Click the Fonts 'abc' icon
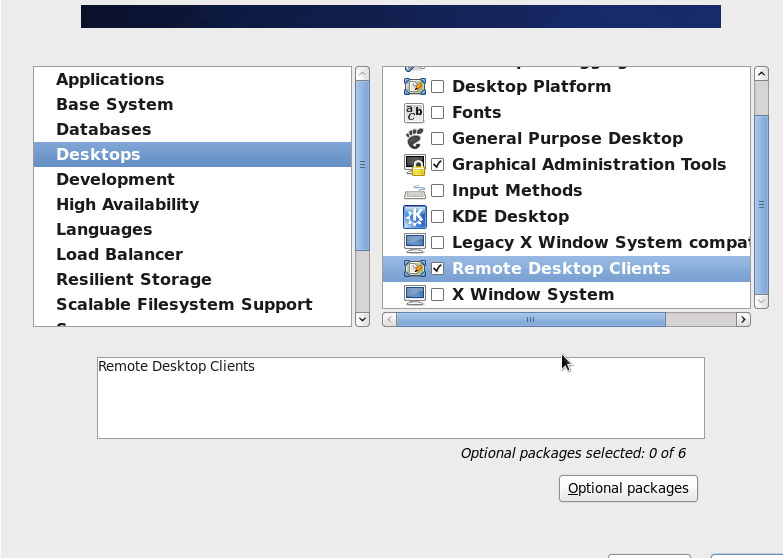Viewport: 783px width, 558px height. click(414, 112)
